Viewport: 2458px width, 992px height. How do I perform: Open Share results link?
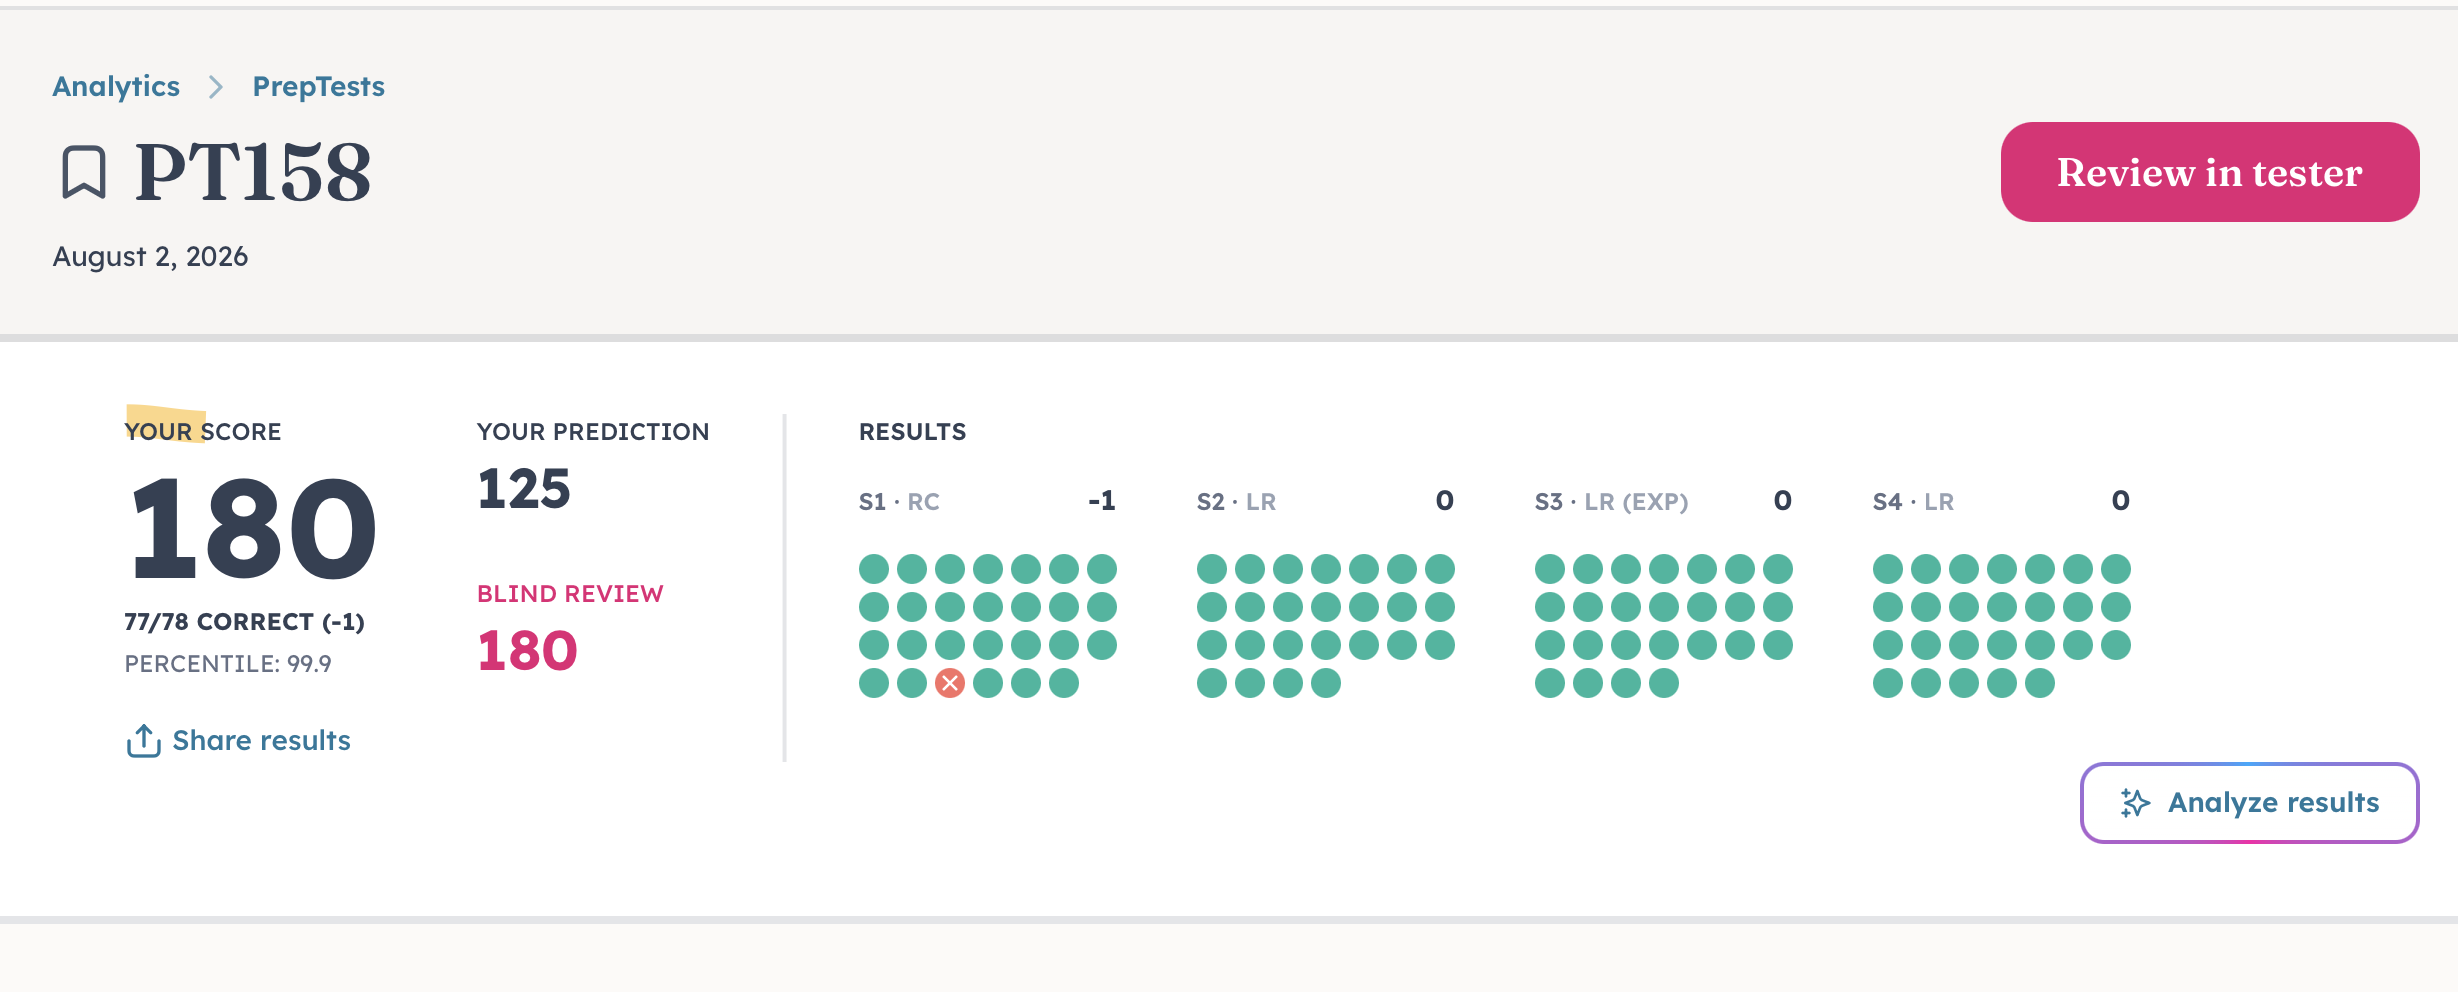pyautogui.click(x=261, y=741)
